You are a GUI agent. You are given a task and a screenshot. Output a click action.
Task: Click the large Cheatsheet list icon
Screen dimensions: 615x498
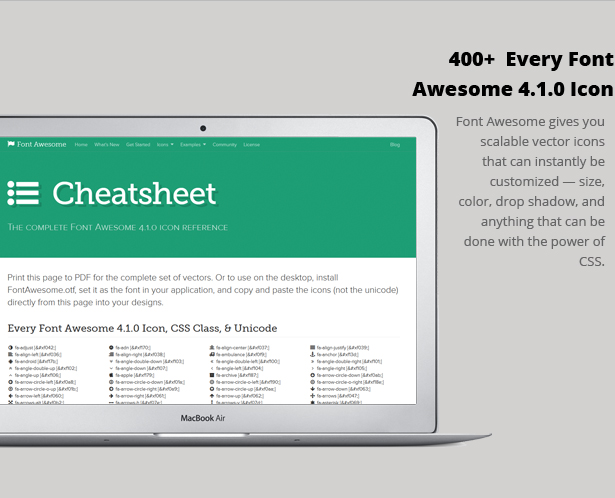[23, 193]
